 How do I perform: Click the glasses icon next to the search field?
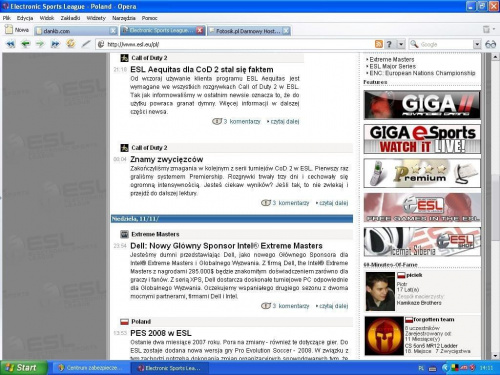490,44
